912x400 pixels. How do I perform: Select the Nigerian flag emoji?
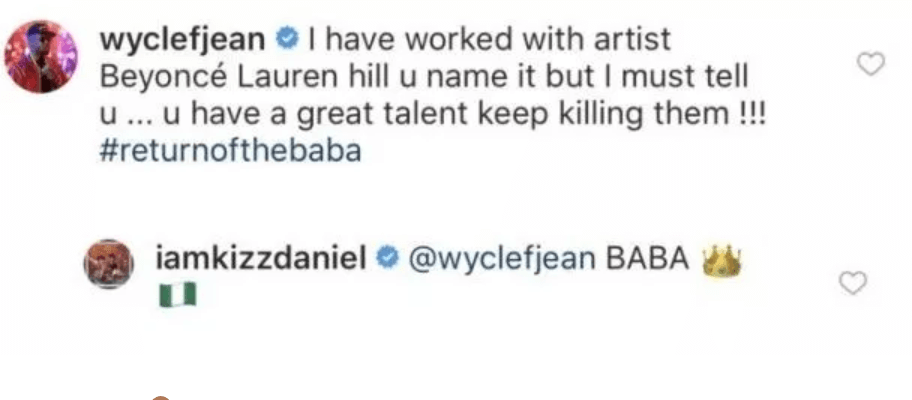(177, 295)
